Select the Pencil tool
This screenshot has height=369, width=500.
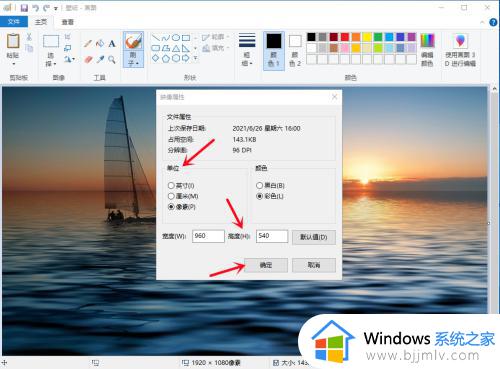tap(88, 43)
